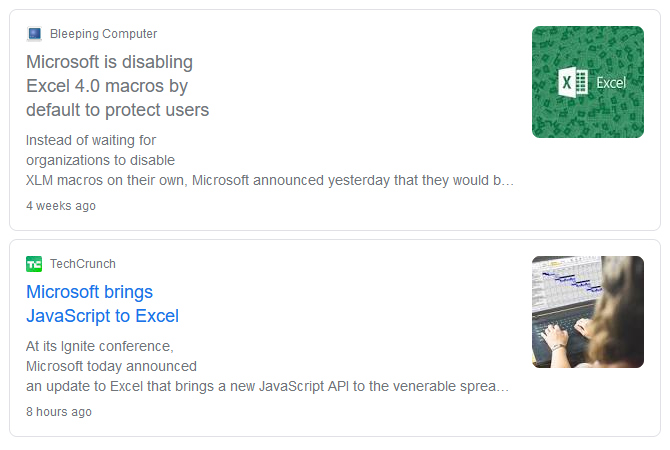The width and height of the screenshot is (670, 450).
Task: Select the Bleeping Computer source name
Action: pos(103,34)
